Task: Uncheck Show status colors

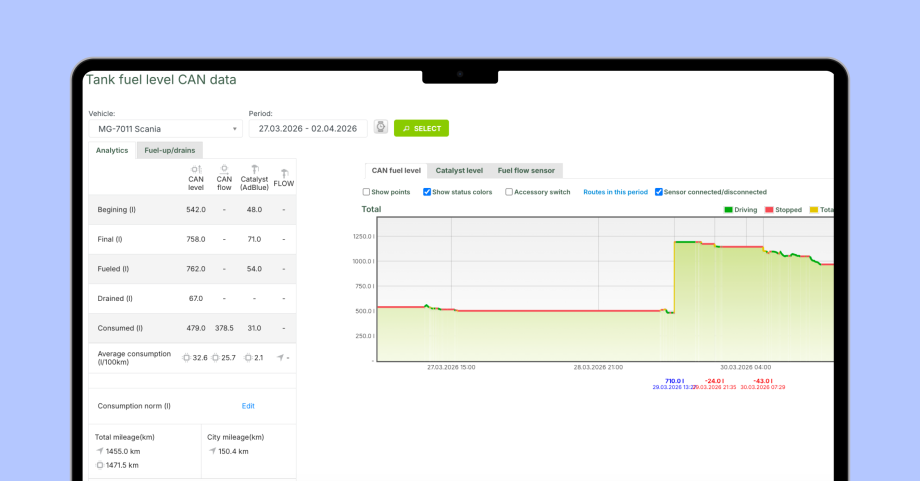Action: (x=427, y=192)
